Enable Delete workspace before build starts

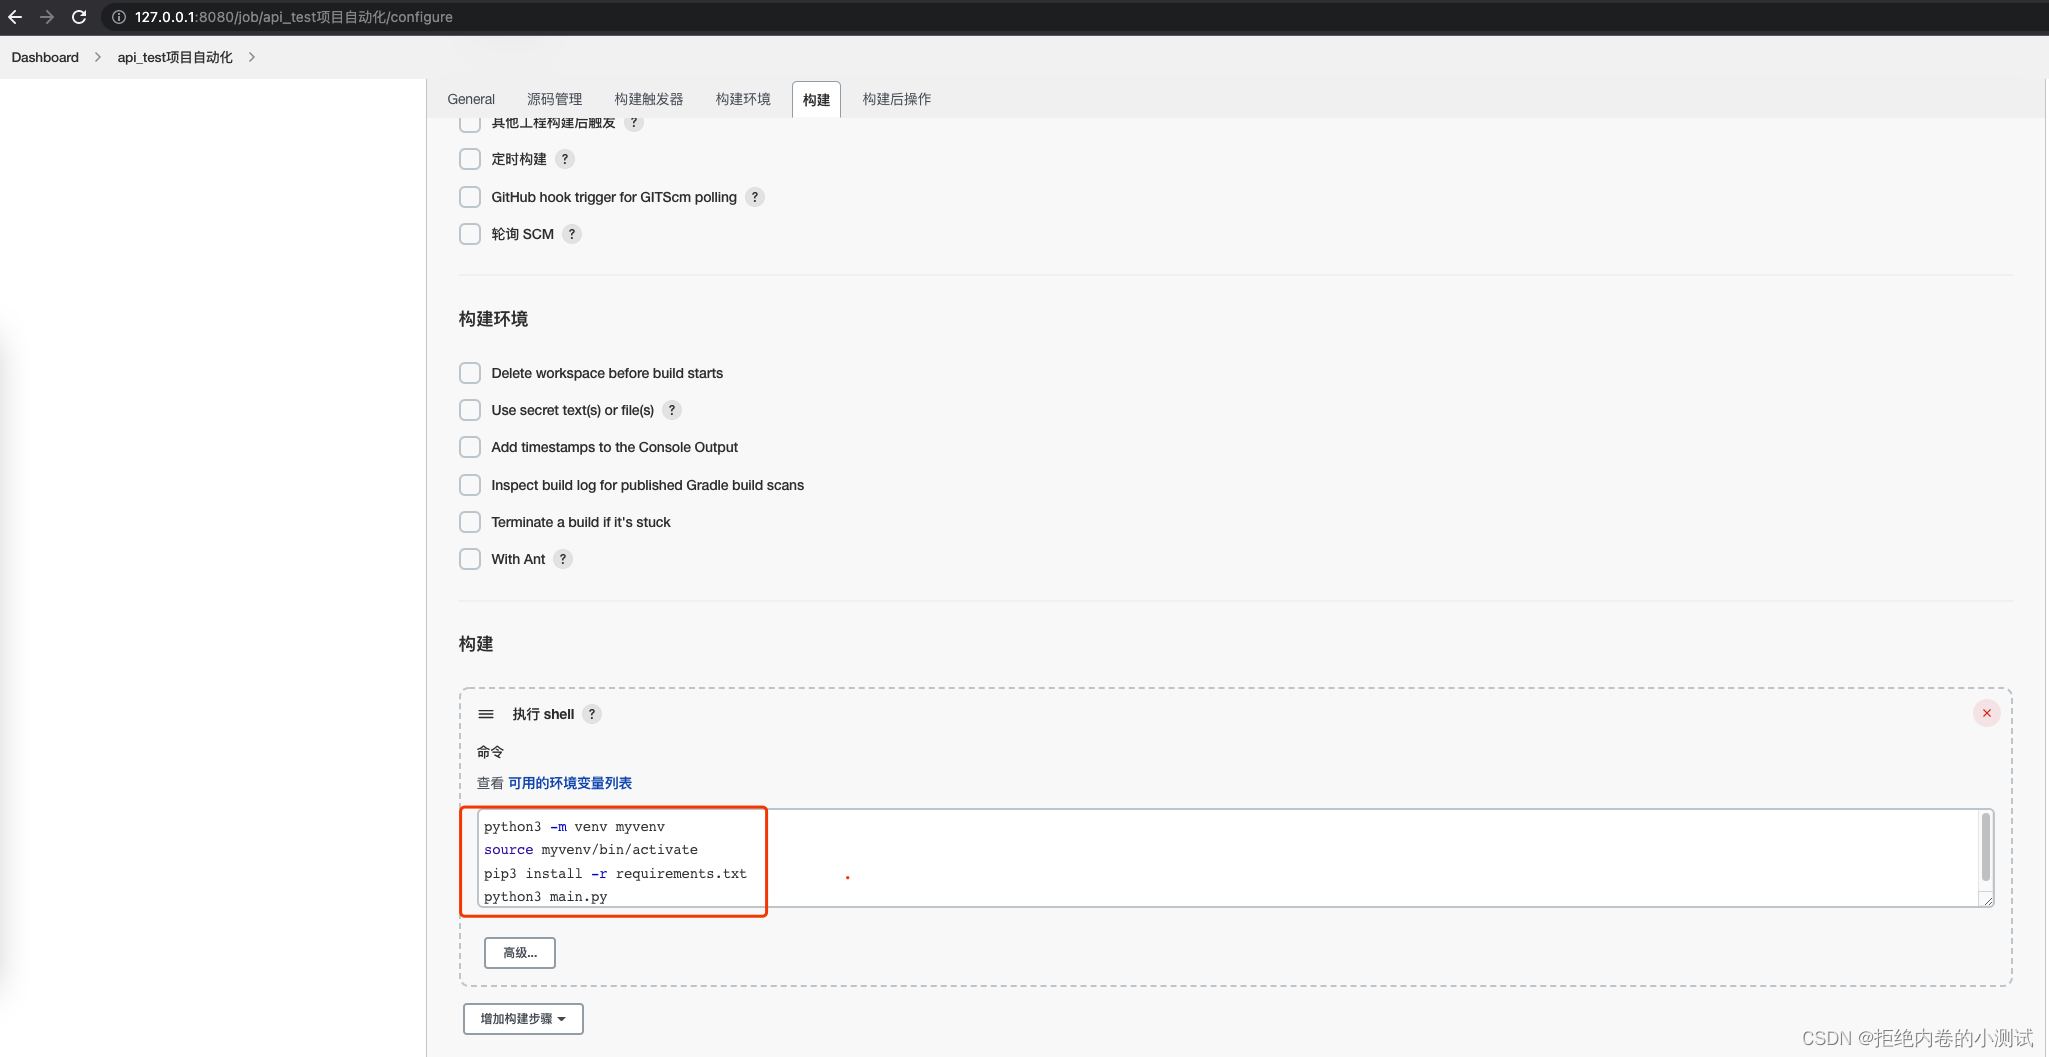tap(470, 373)
